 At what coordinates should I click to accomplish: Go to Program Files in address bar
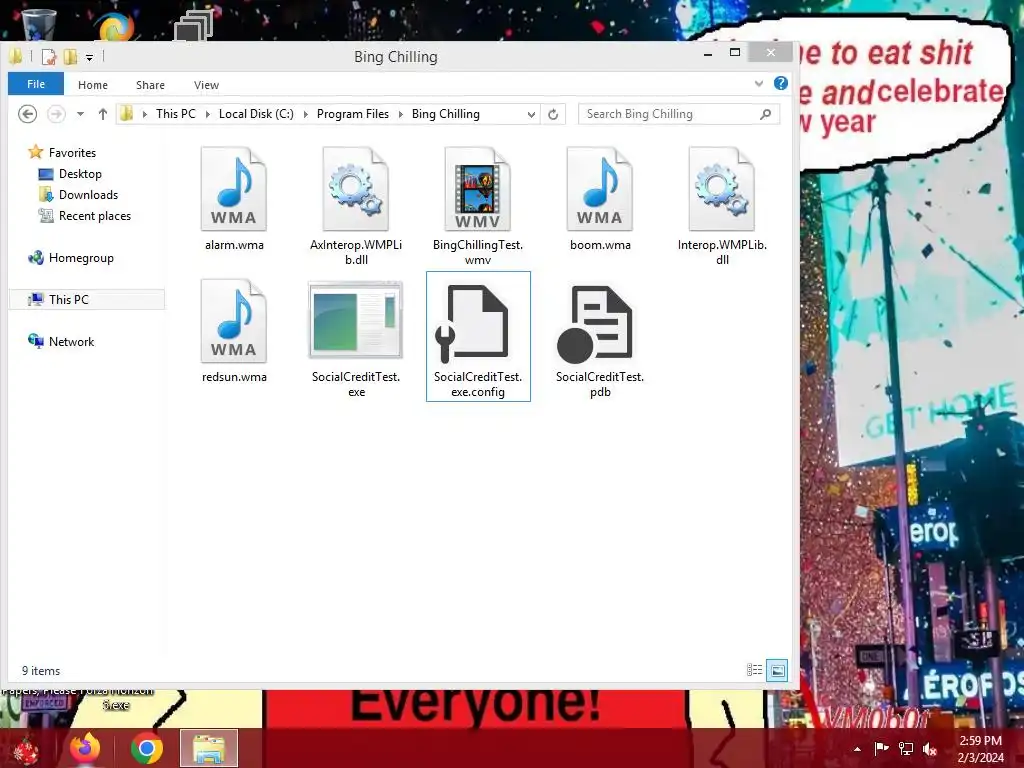click(x=353, y=114)
